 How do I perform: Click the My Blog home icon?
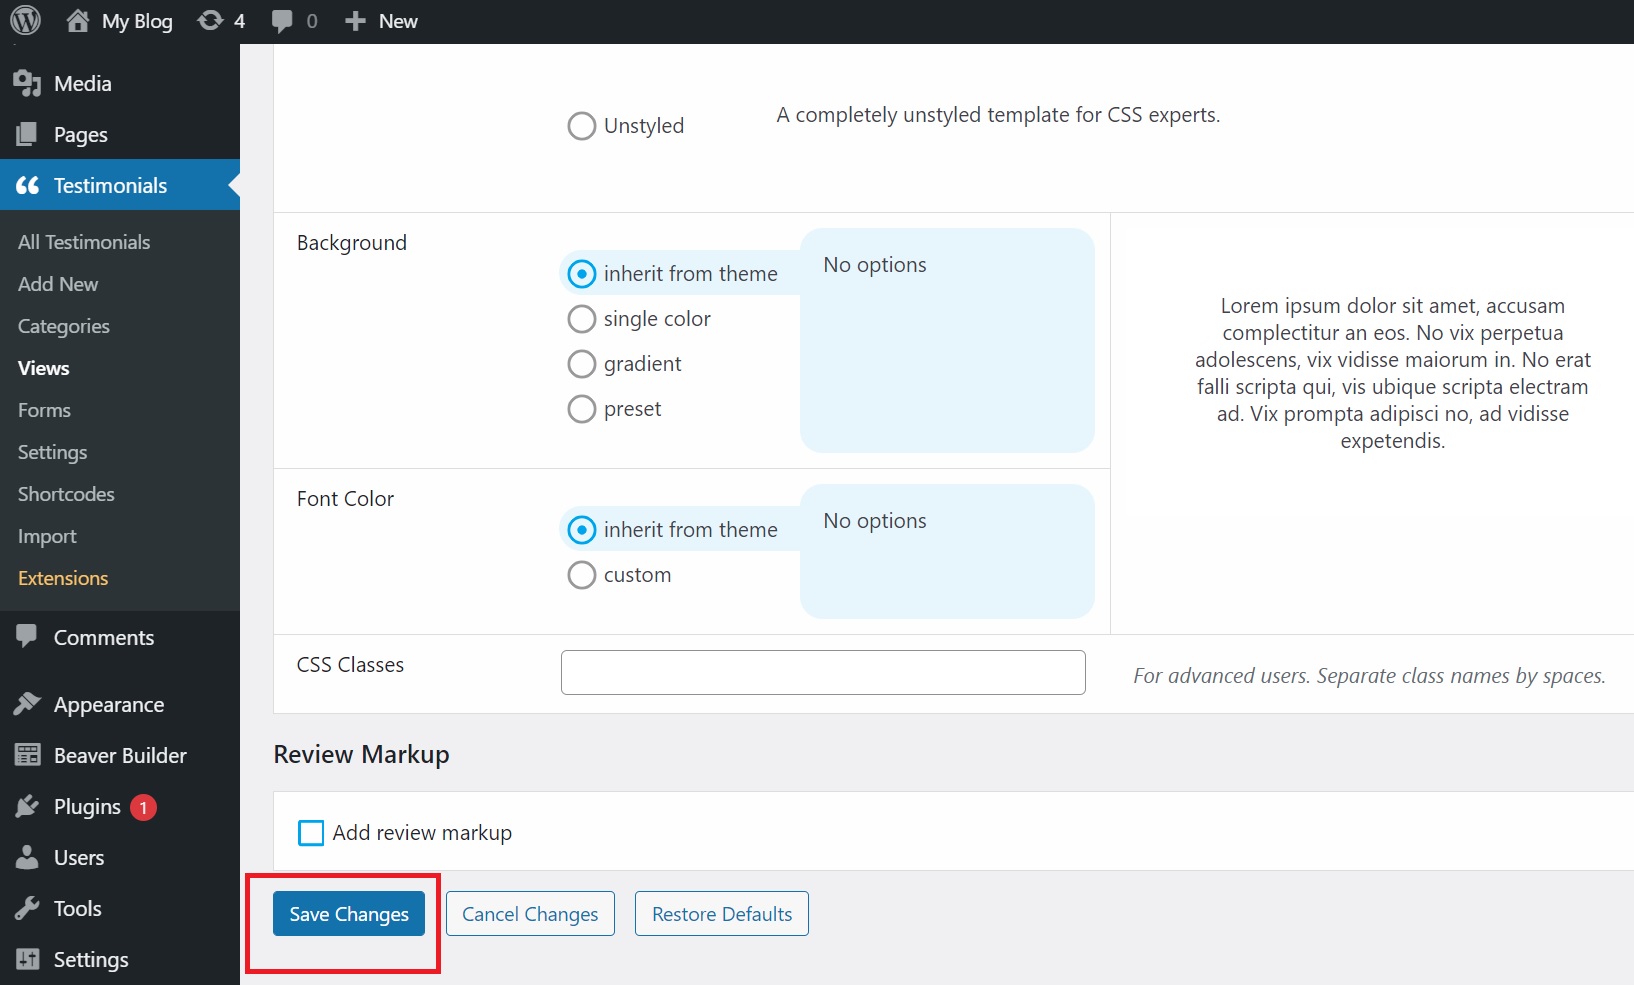78,21
